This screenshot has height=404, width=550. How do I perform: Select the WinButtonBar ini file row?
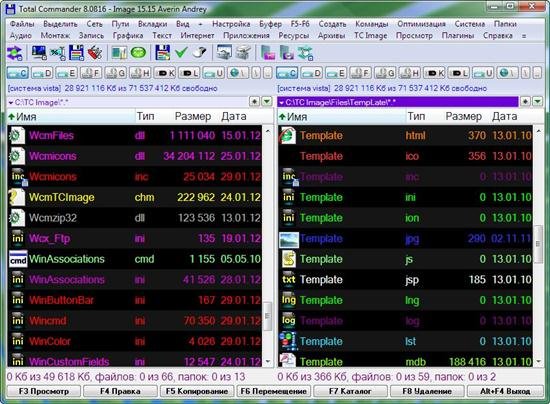[135, 300]
